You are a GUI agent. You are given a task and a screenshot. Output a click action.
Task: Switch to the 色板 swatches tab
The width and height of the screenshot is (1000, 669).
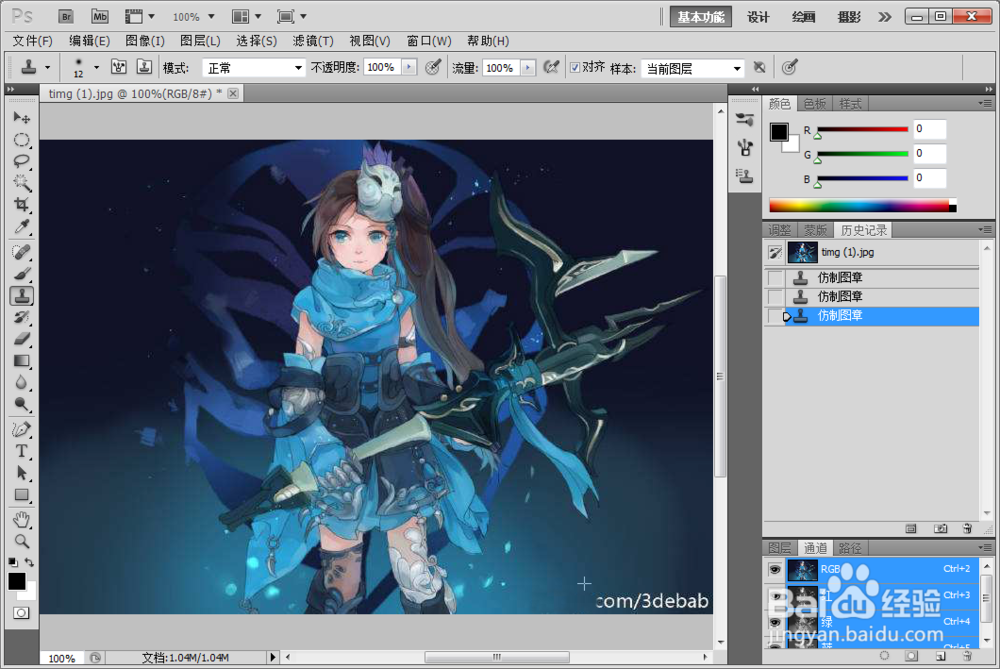(815, 103)
